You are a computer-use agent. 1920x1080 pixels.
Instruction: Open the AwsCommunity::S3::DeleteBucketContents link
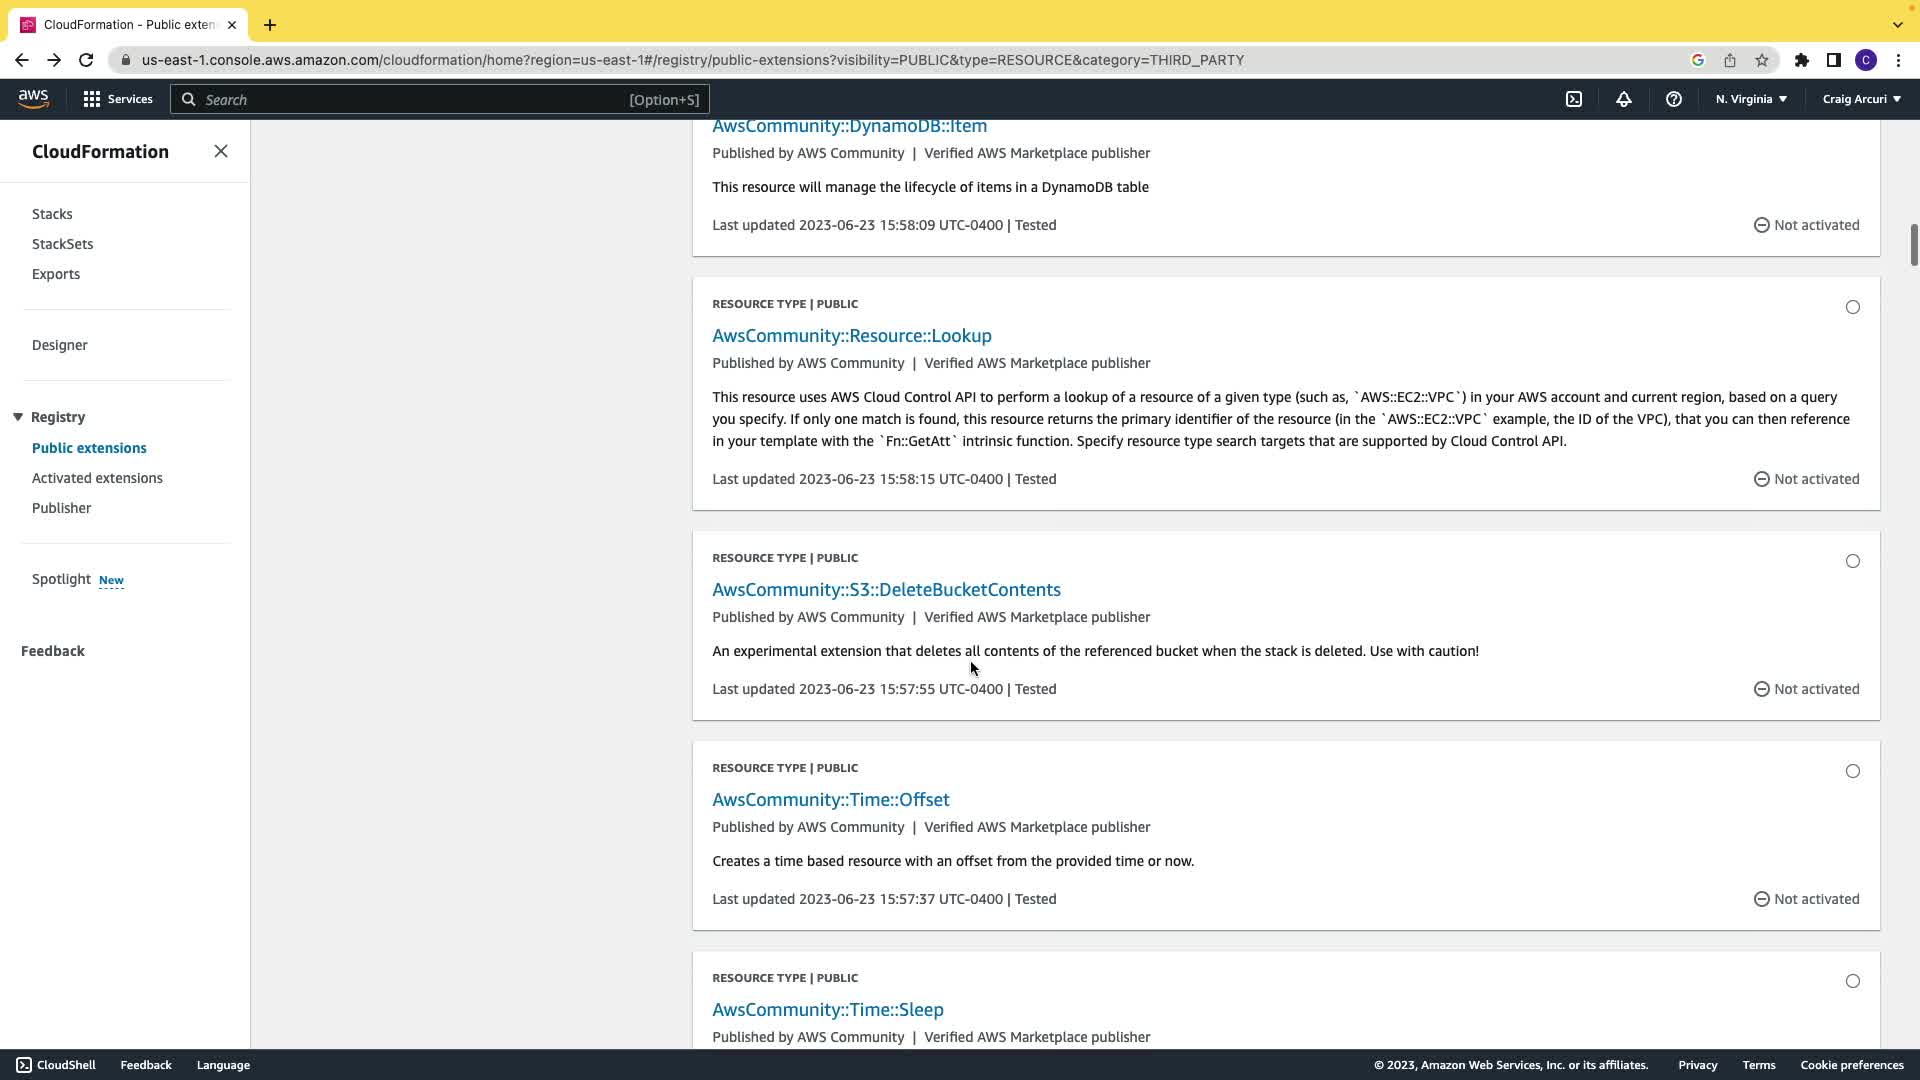886,589
